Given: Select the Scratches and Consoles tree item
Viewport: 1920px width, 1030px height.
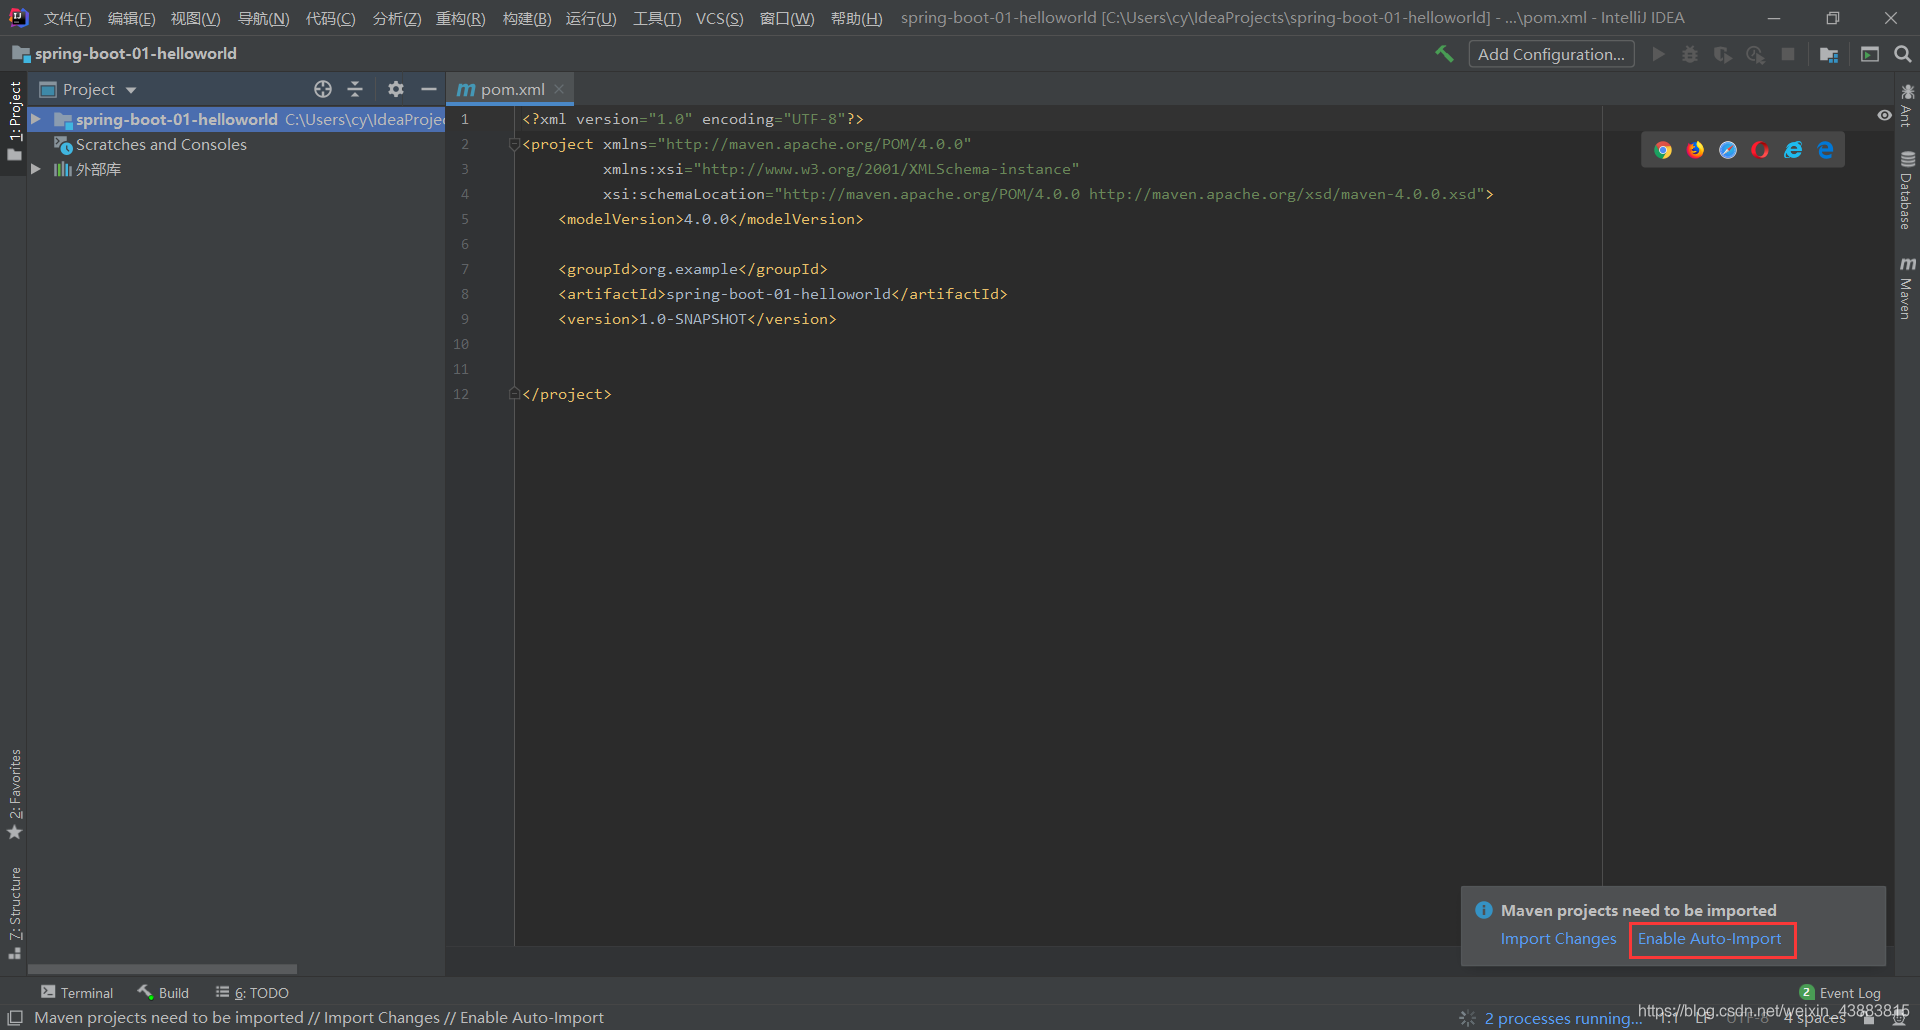Looking at the screenshot, I should pyautogui.click(x=161, y=144).
